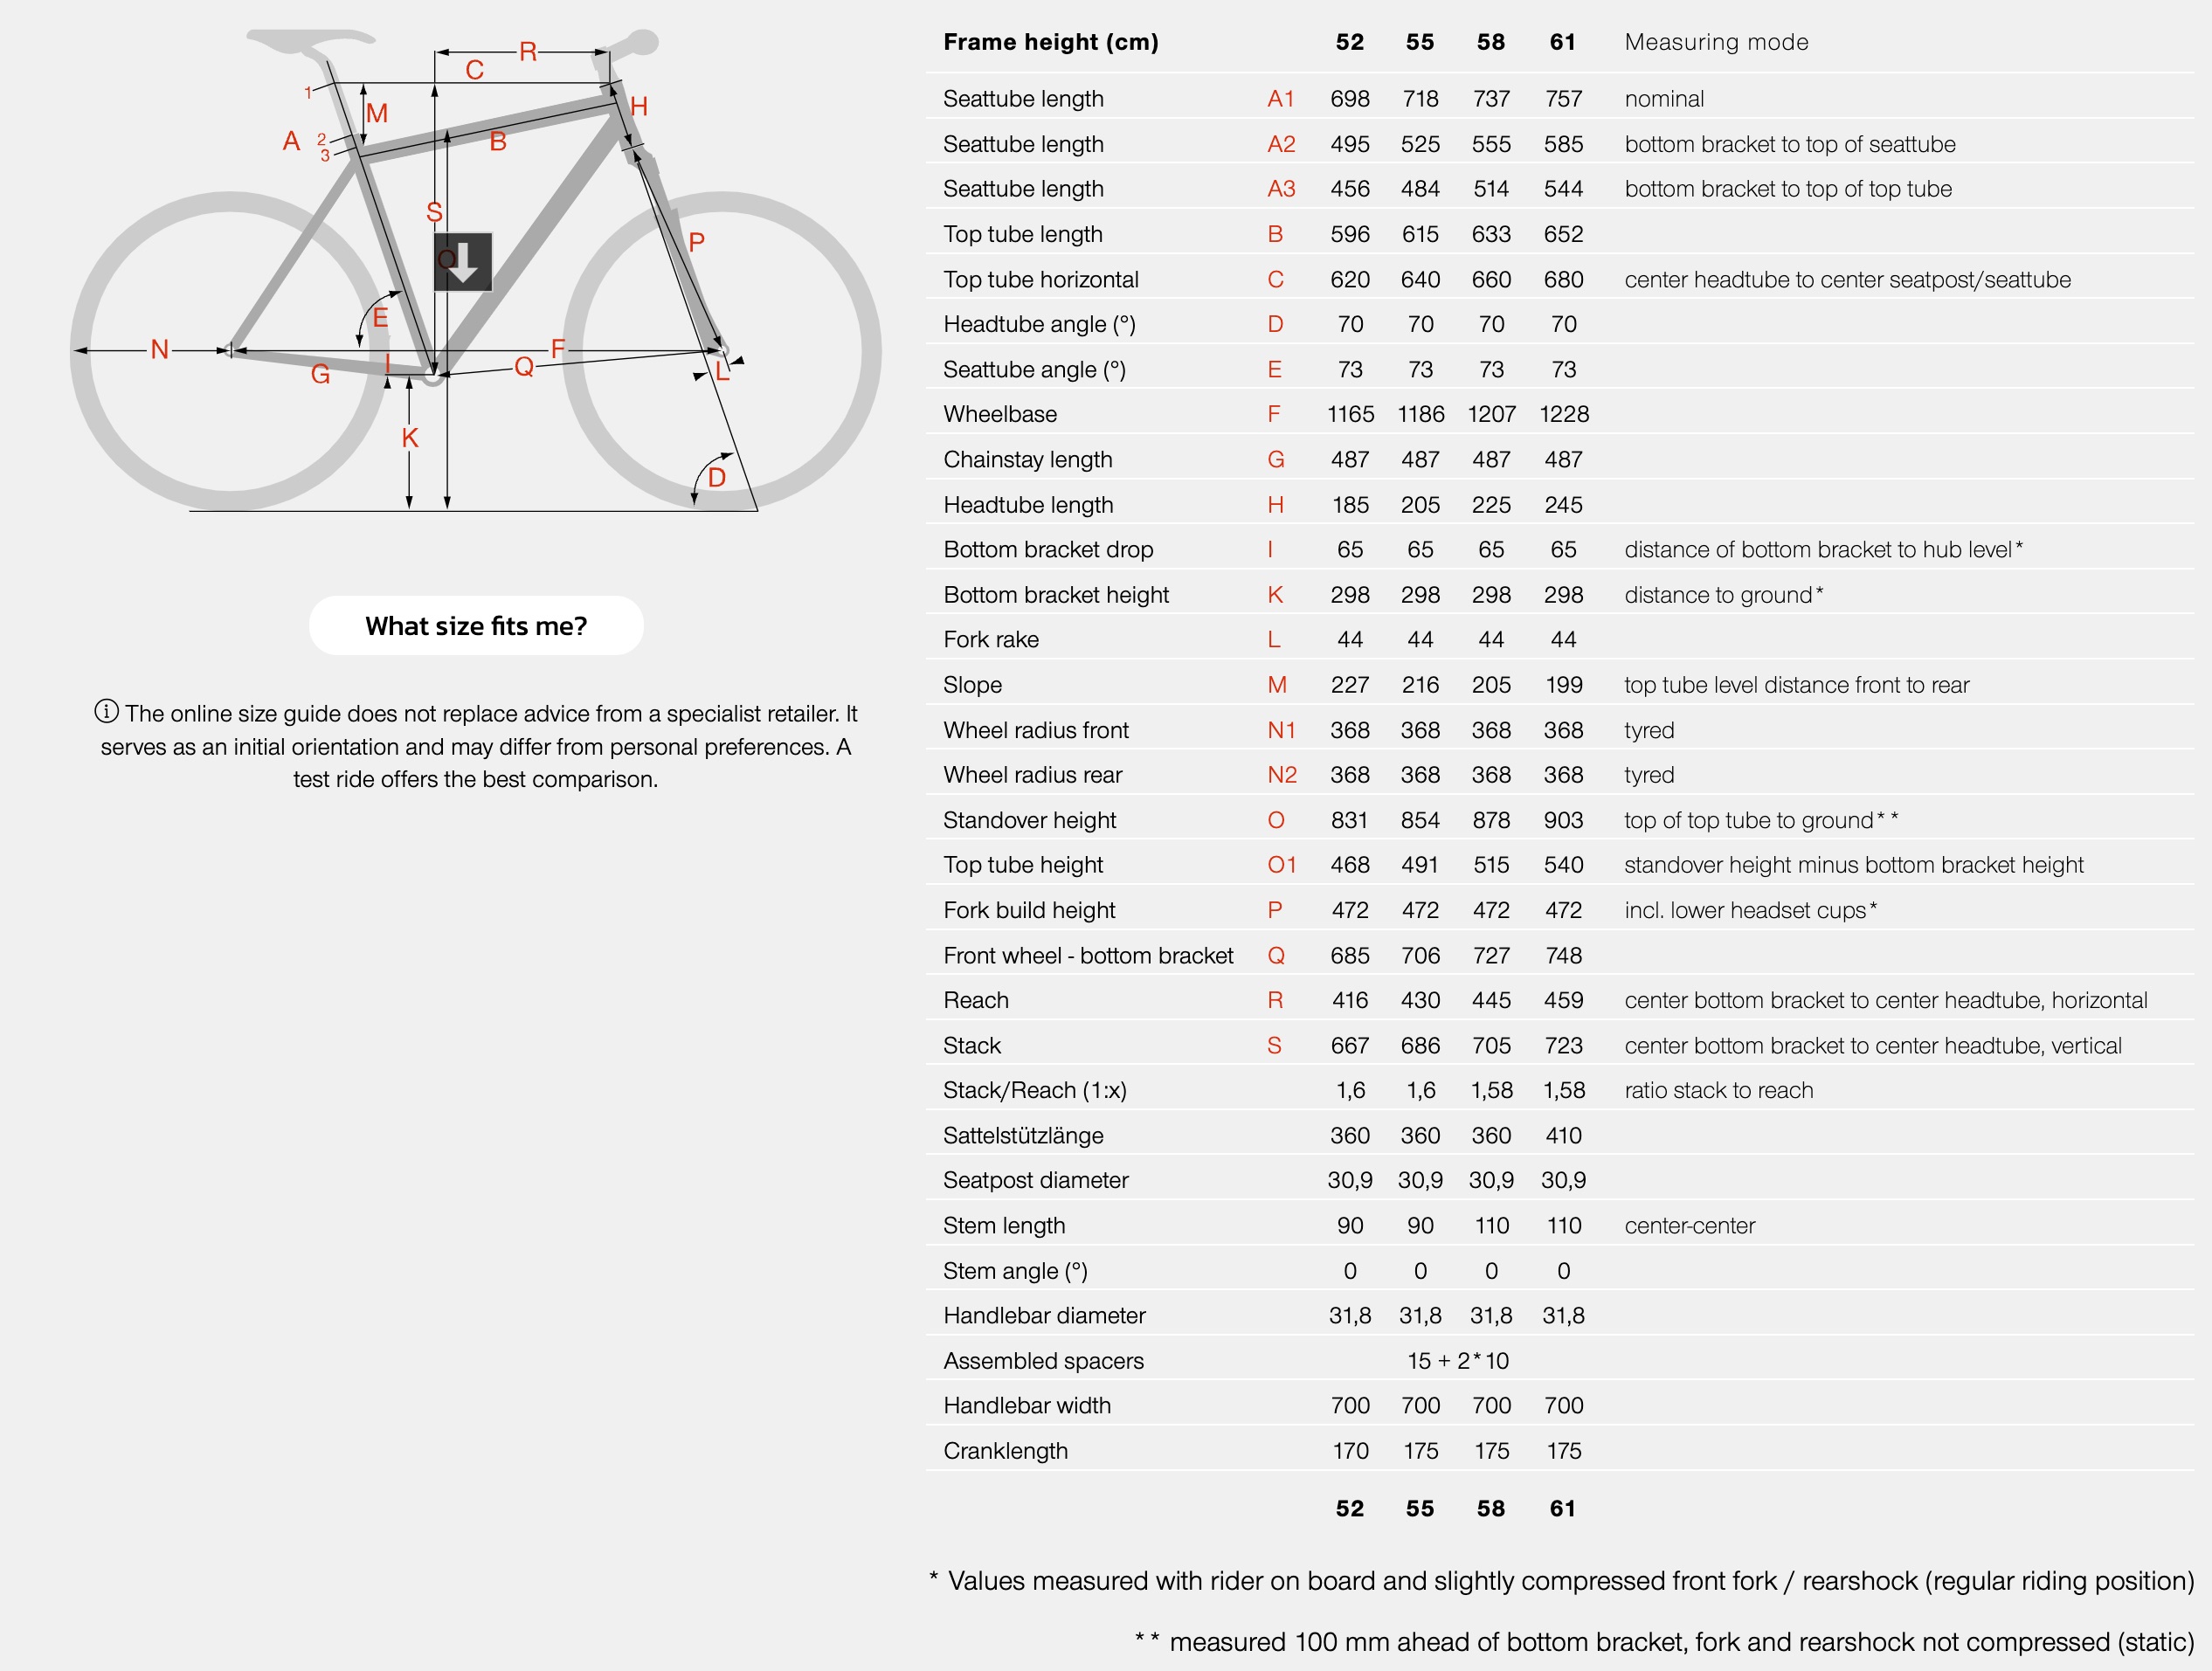Screen dimensions: 2212x1671
Task: Click the red N wheel radius label
Action: 159,350
